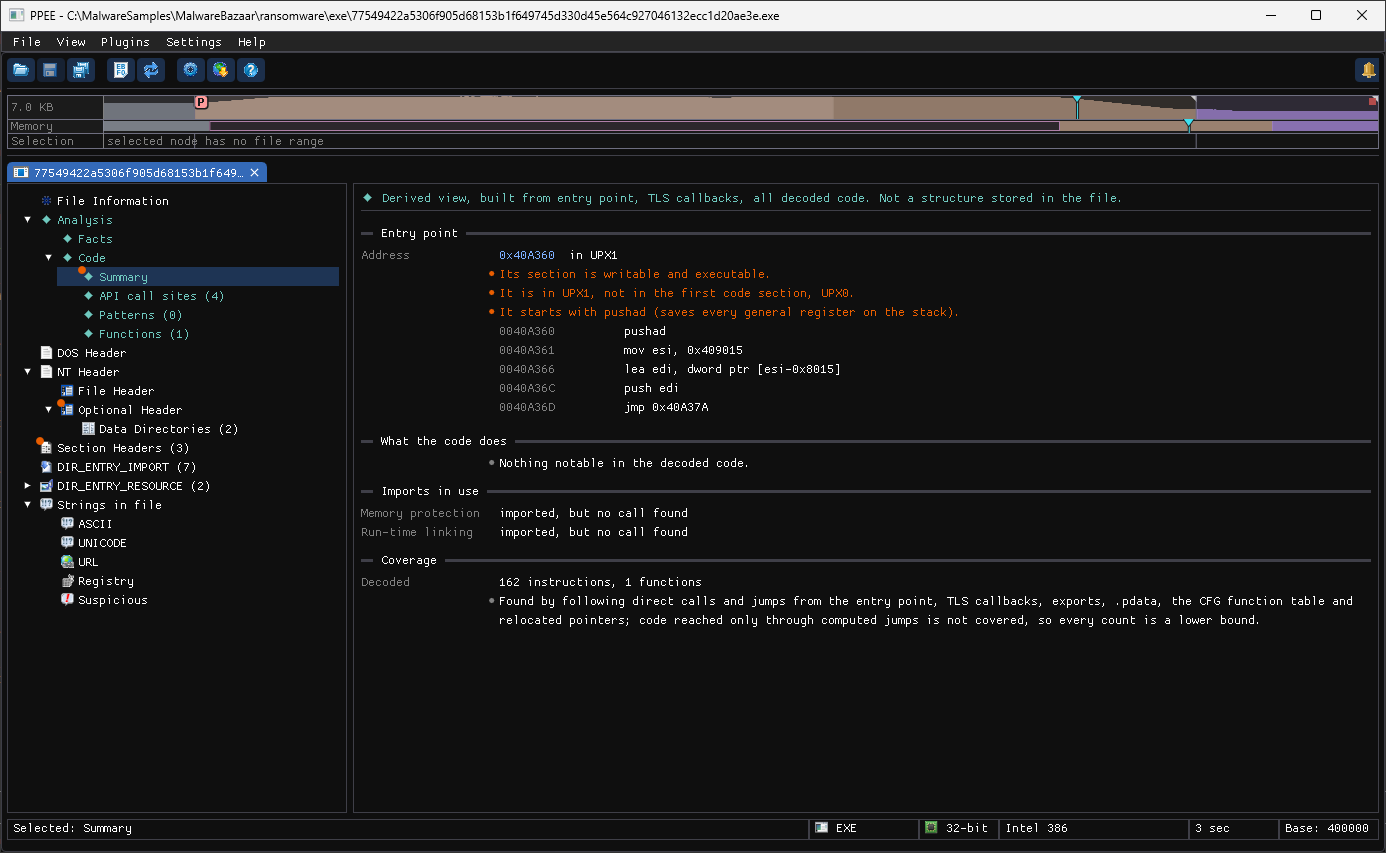Viewport: 1386px width, 853px height.
Task: Show the ASCII strings list
Action: [95, 524]
